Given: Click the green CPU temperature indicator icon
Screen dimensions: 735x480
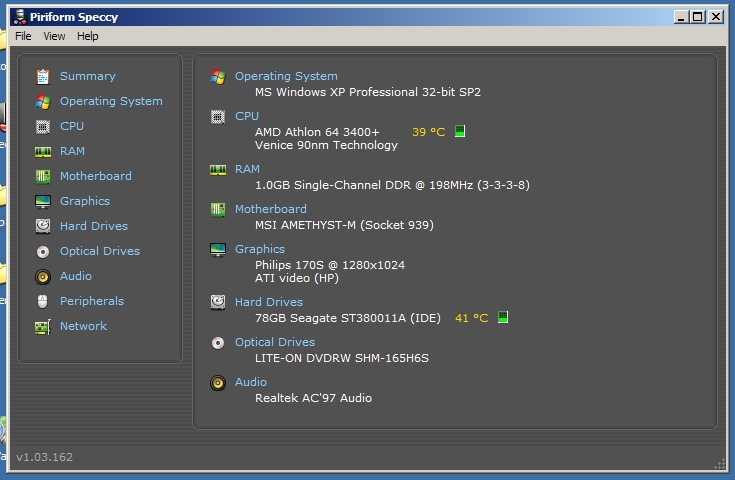Looking at the screenshot, I should (460, 131).
